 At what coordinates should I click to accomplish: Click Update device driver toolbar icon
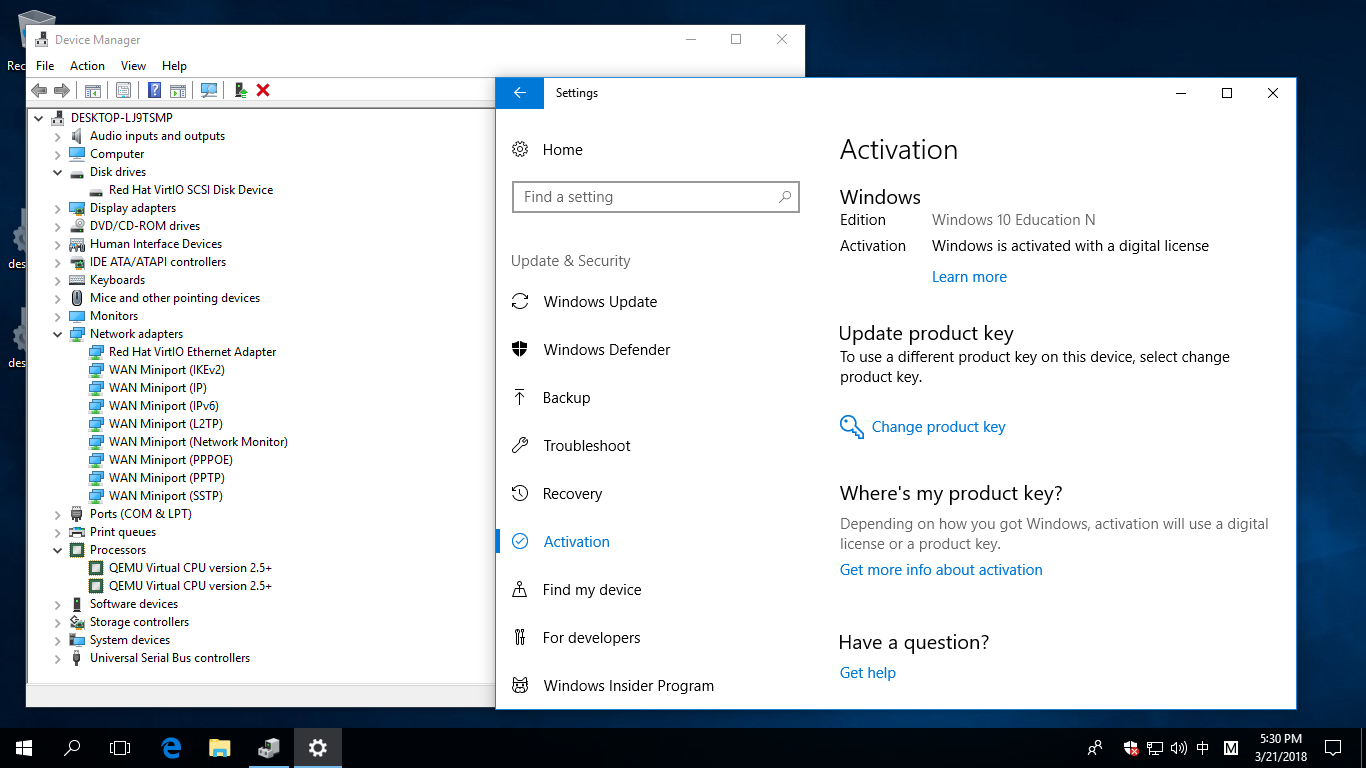(x=241, y=90)
